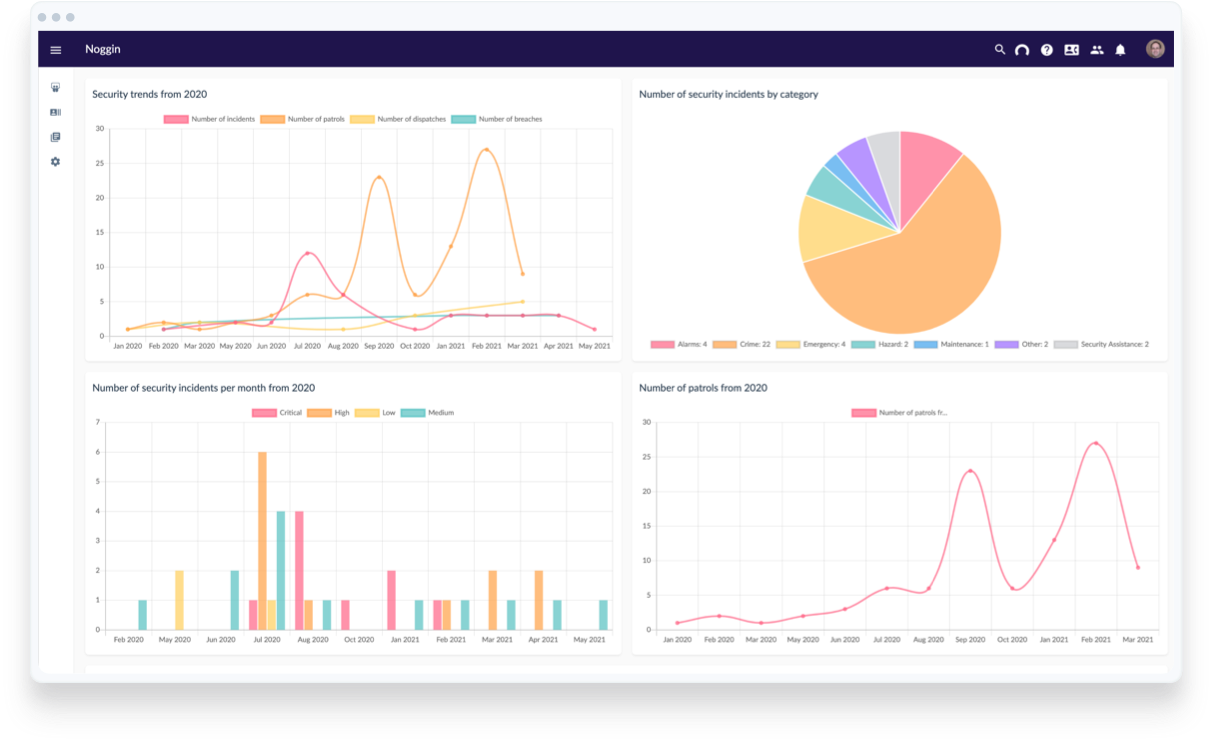Open the hamburger navigation menu
The image size is (1213, 742).
coord(56,50)
